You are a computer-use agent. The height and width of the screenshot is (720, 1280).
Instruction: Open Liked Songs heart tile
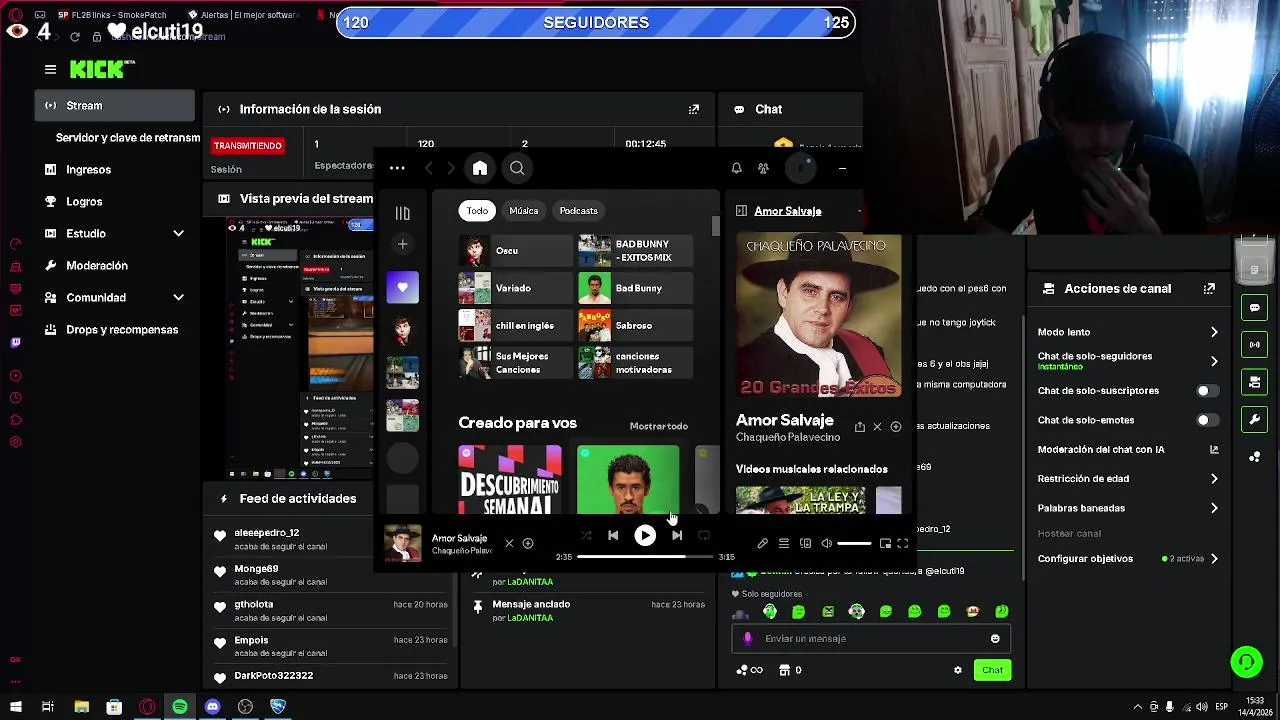pyautogui.click(x=403, y=287)
